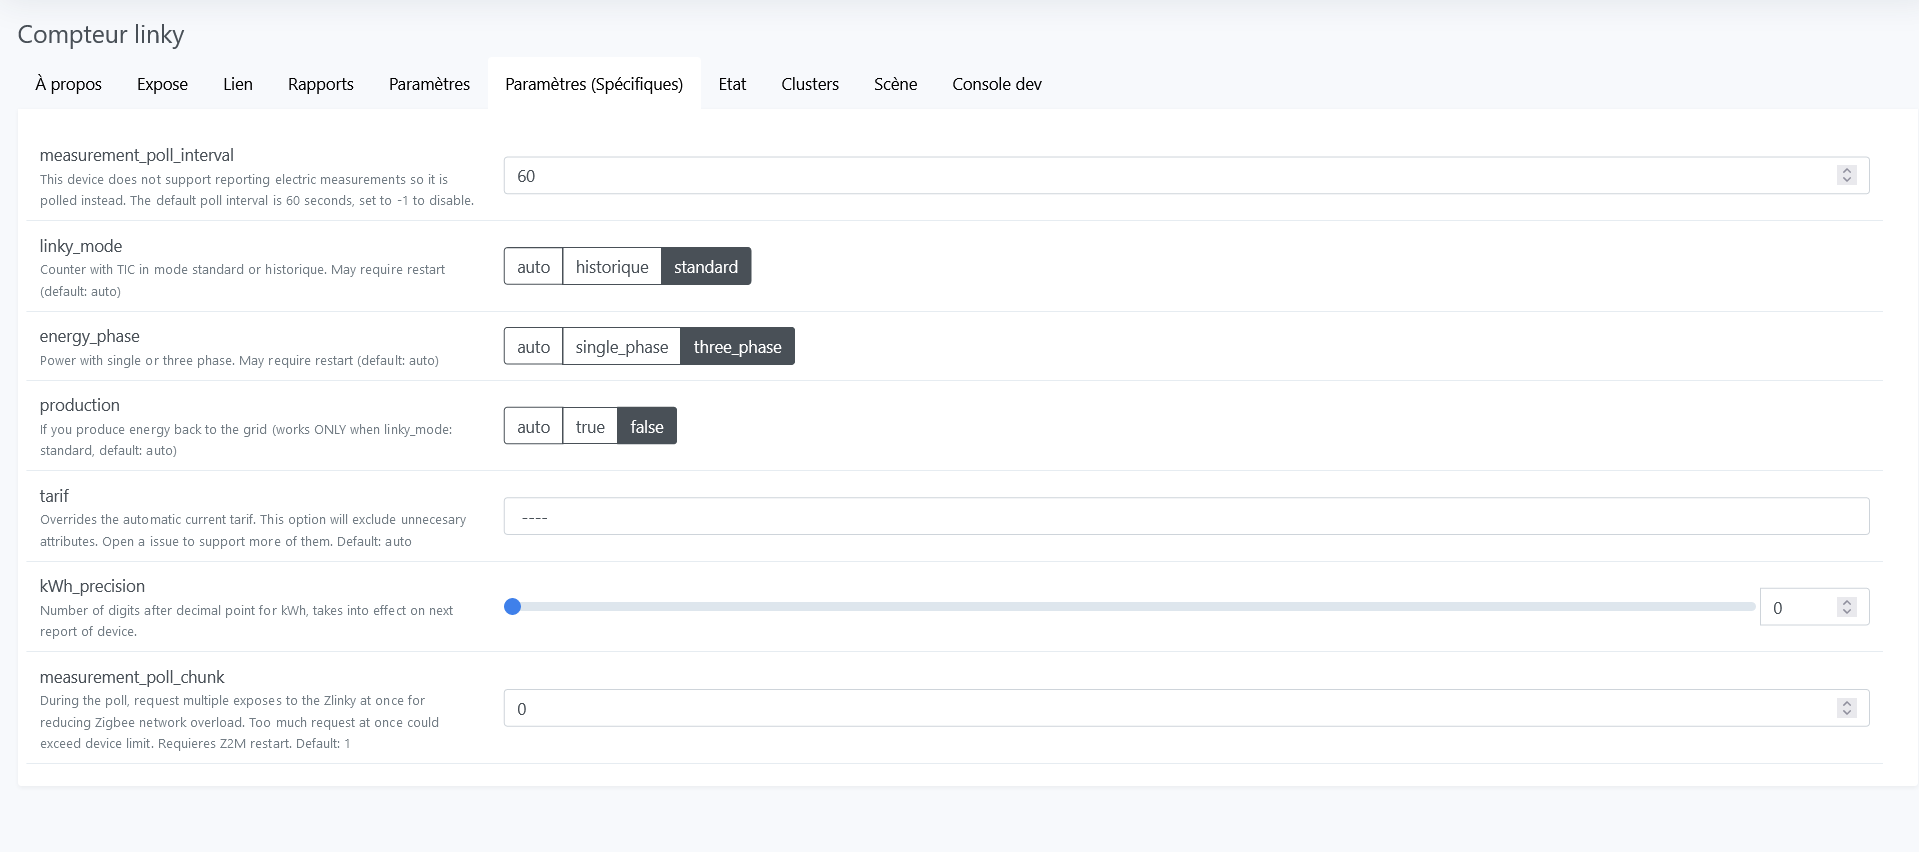Select false for production

pos(646,427)
